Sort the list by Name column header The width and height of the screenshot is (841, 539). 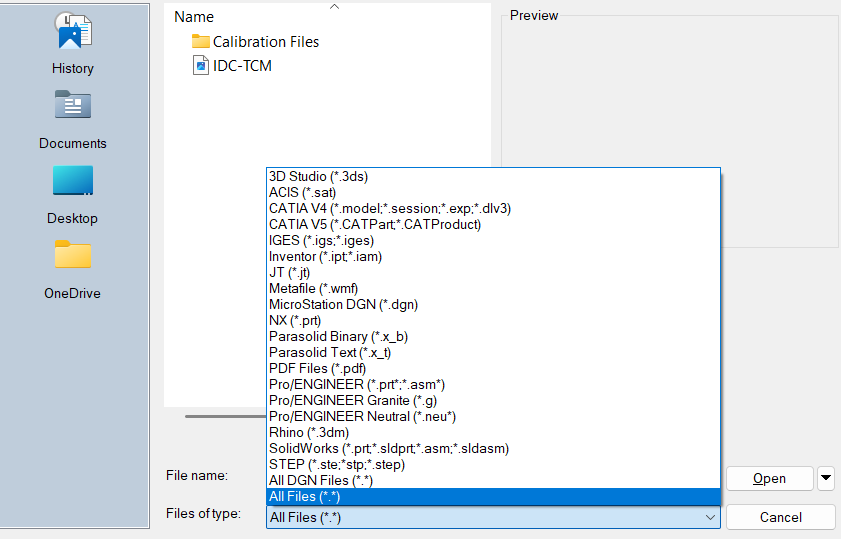pos(194,17)
